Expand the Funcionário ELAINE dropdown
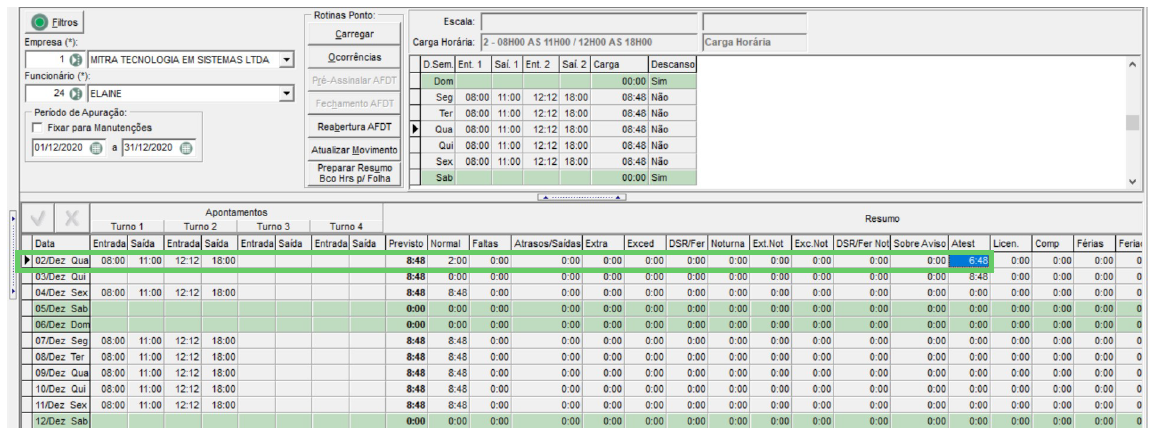 point(287,94)
